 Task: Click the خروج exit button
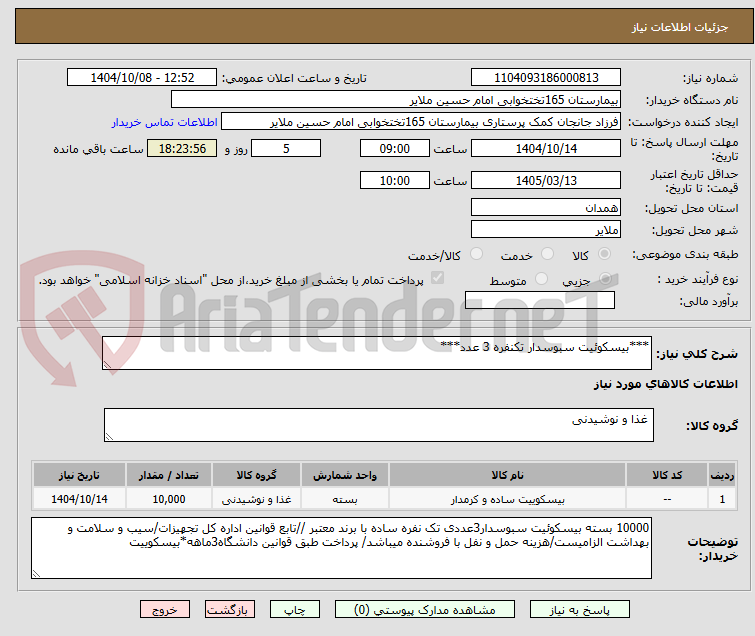[165, 610]
